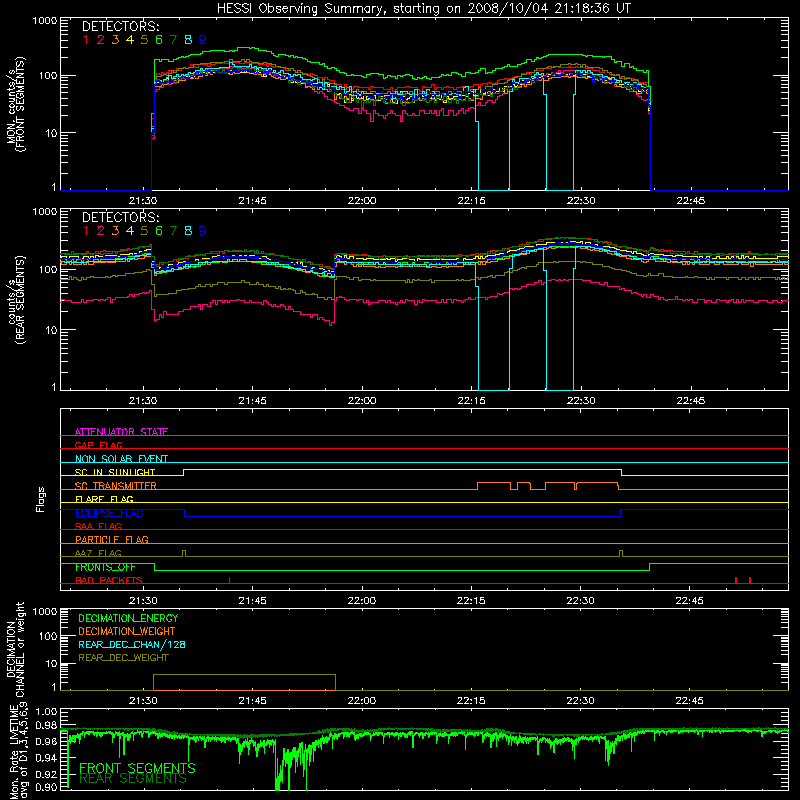Click the front segments y-axis title
Screen dimensions: 800x800
[16, 104]
